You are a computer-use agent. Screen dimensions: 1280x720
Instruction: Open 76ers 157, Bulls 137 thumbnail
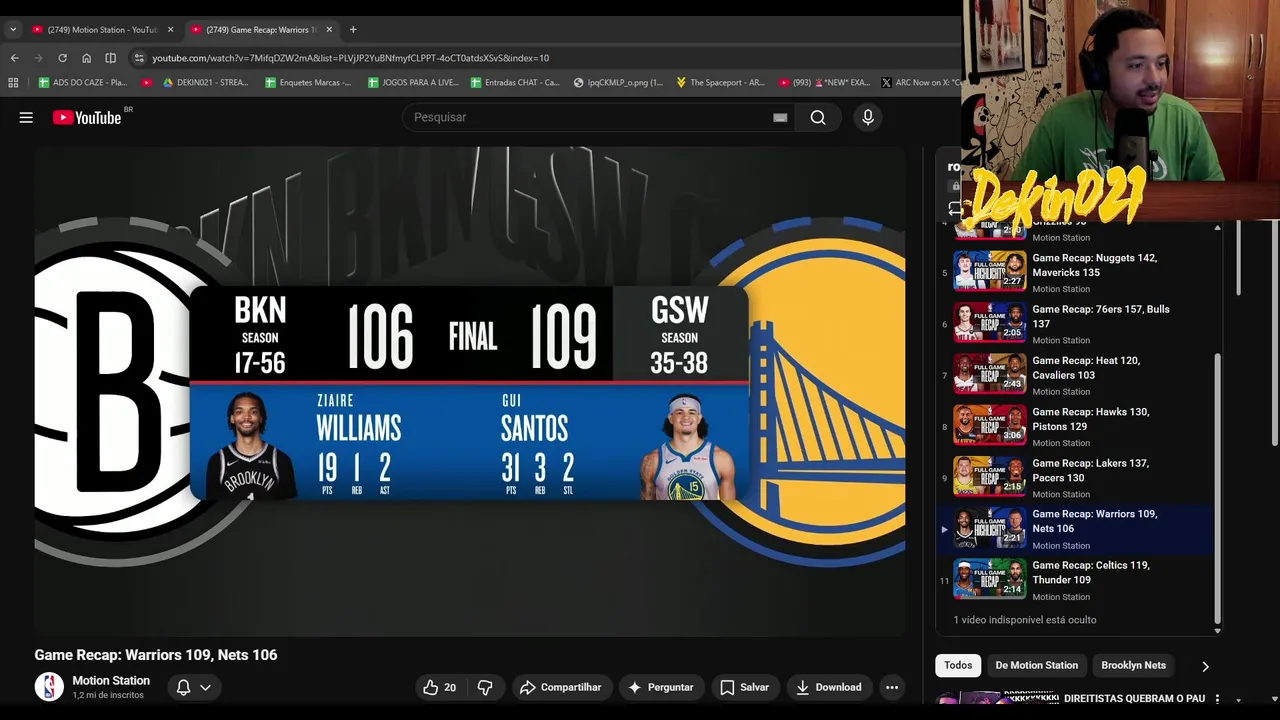[x=990, y=322]
